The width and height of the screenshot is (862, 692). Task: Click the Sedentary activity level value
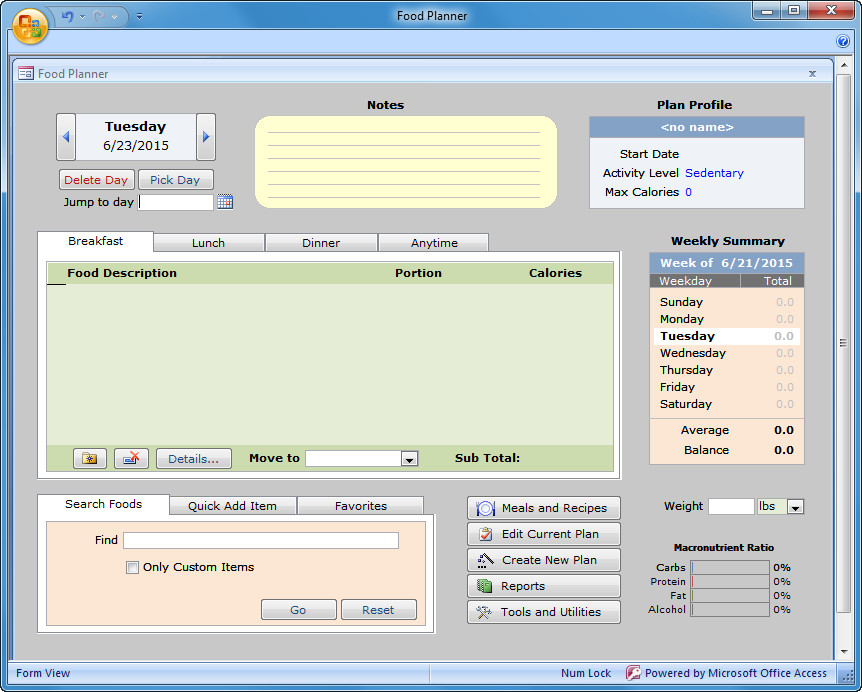(714, 173)
